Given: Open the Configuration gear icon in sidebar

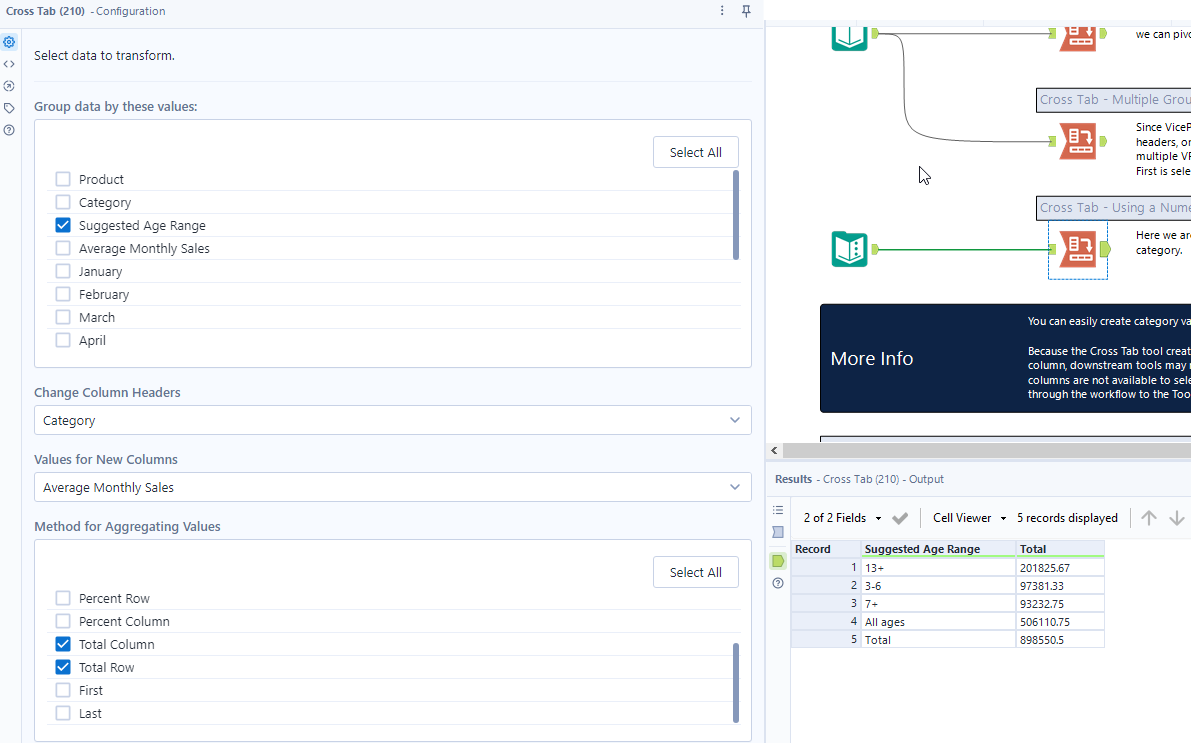Looking at the screenshot, I should (9, 42).
